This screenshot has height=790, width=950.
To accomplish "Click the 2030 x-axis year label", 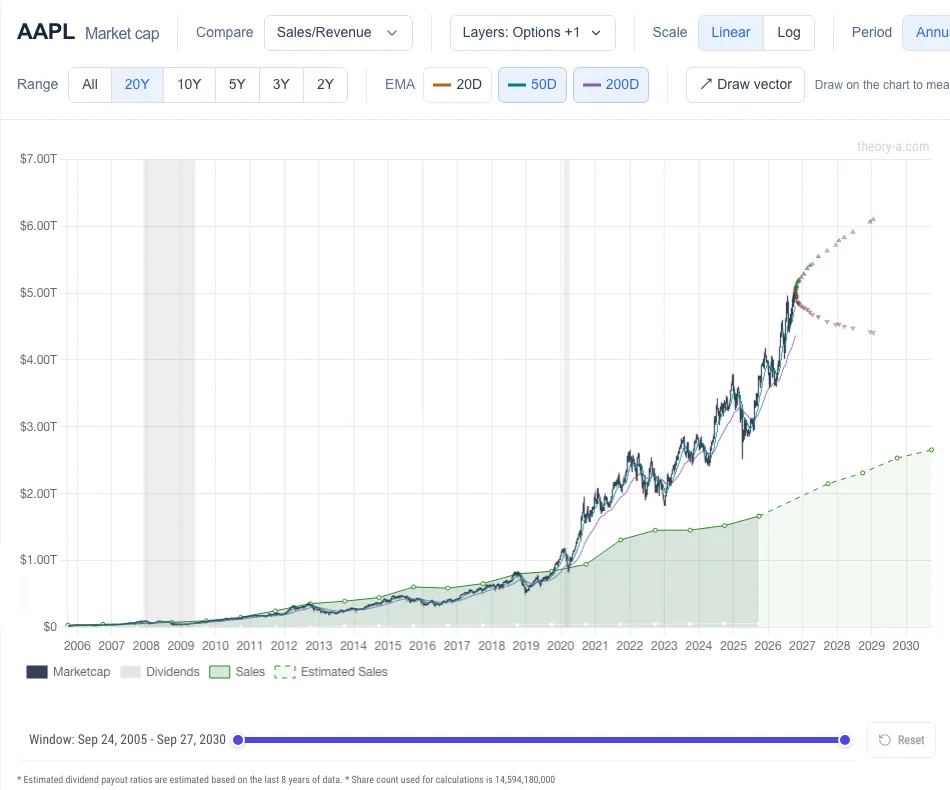I will click(x=906, y=646).
